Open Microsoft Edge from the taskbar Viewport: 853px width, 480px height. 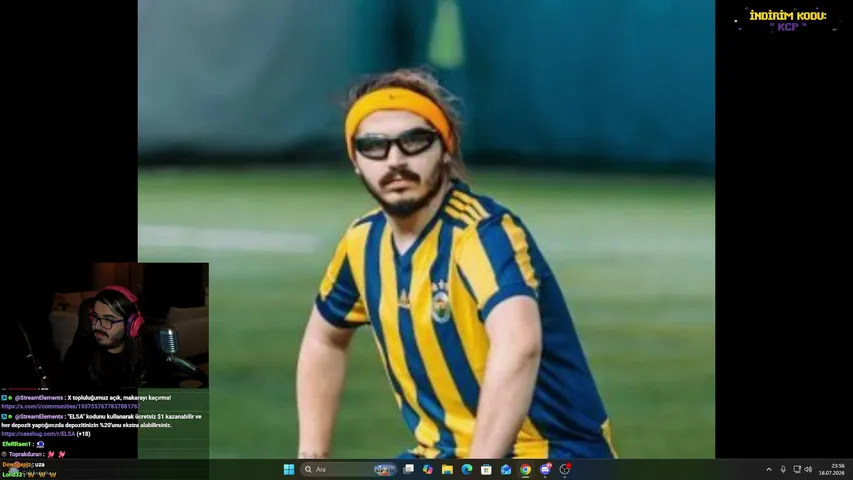[467, 469]
